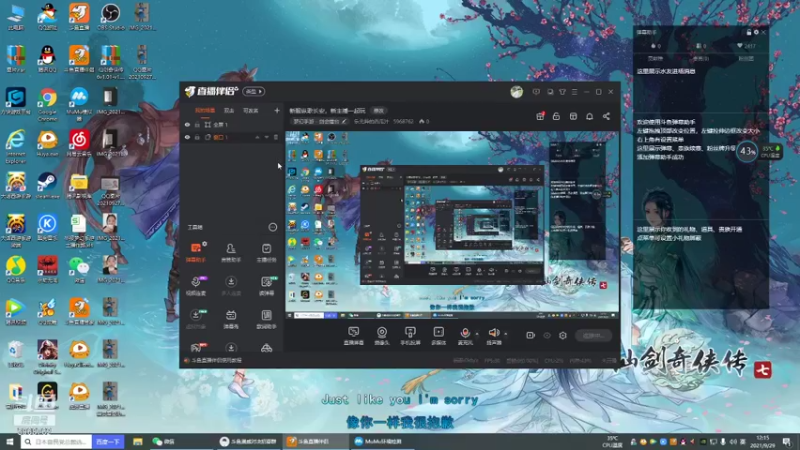Click the lock icon above preview
The width and height of the screenshot is (800, 450).
pyautogui.click(x=556, y=116)
